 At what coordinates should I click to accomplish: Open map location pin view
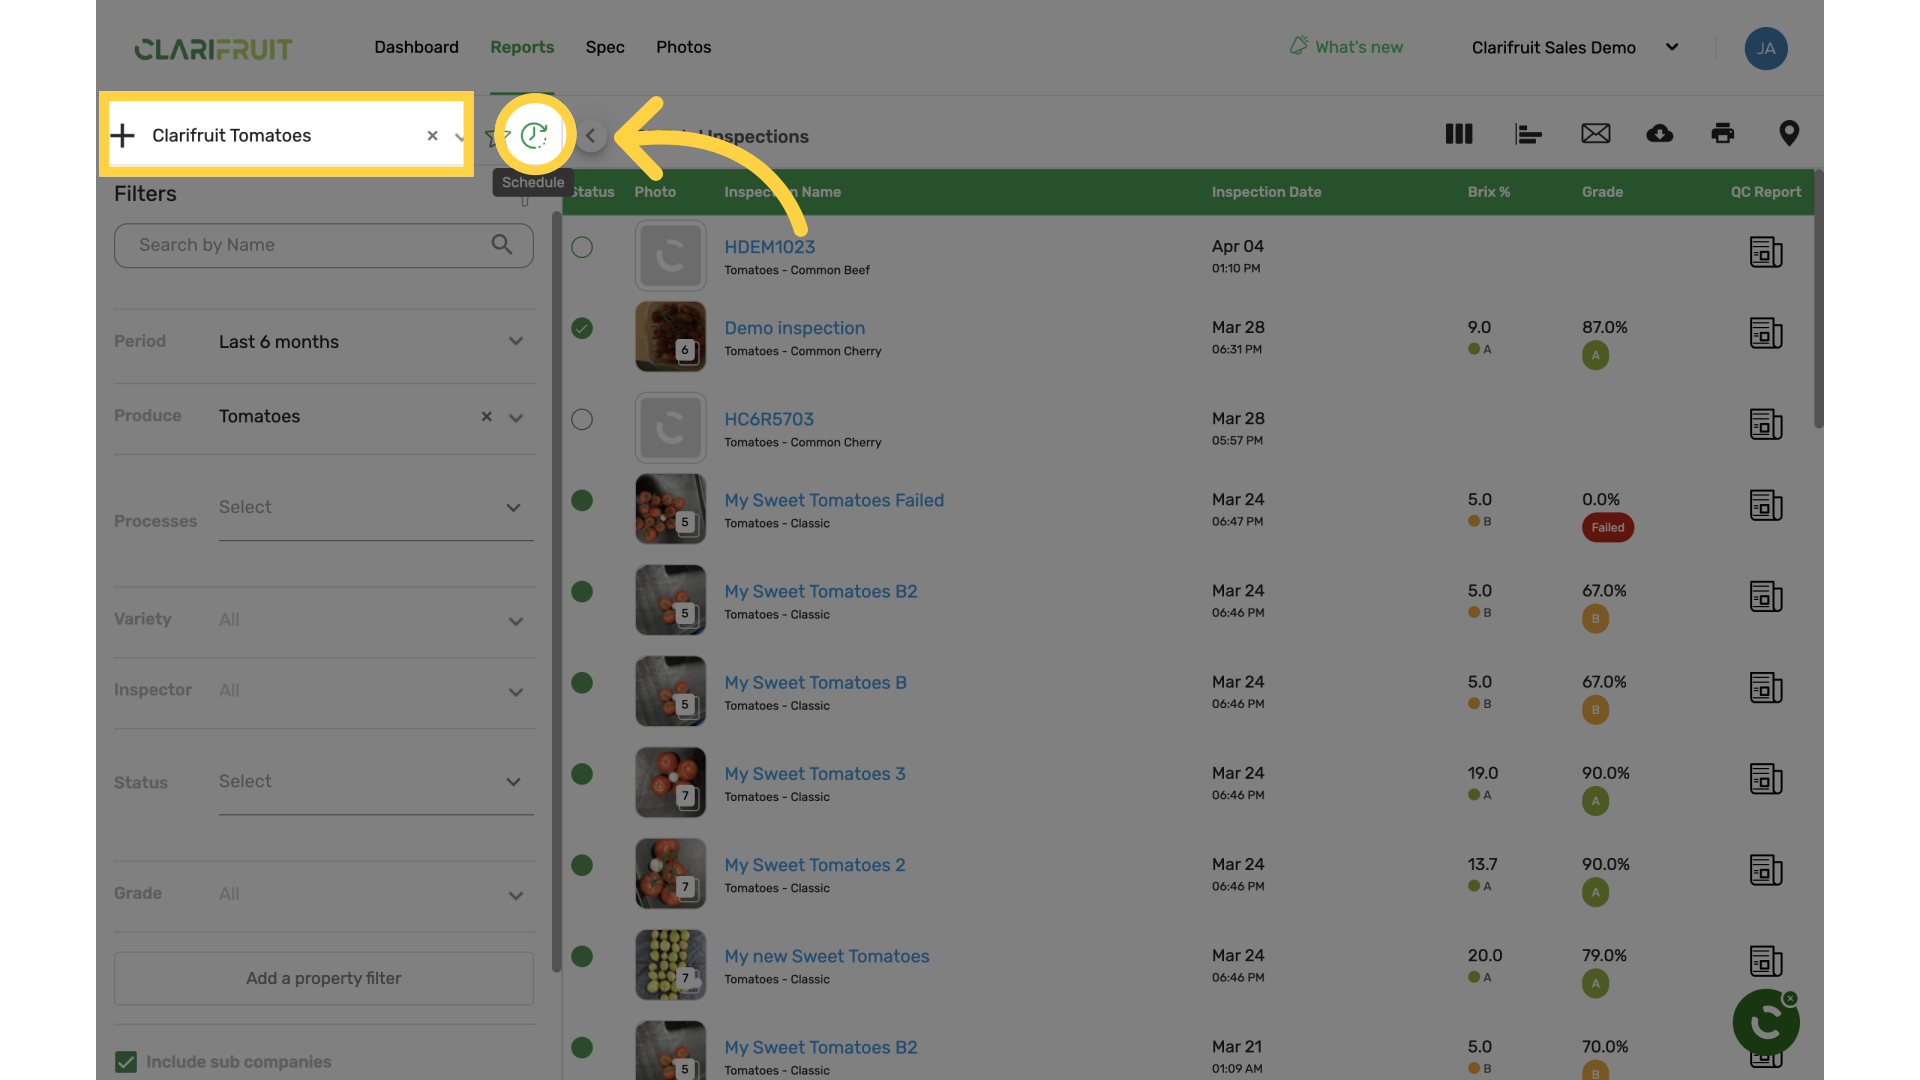[x=1789, y=133]
